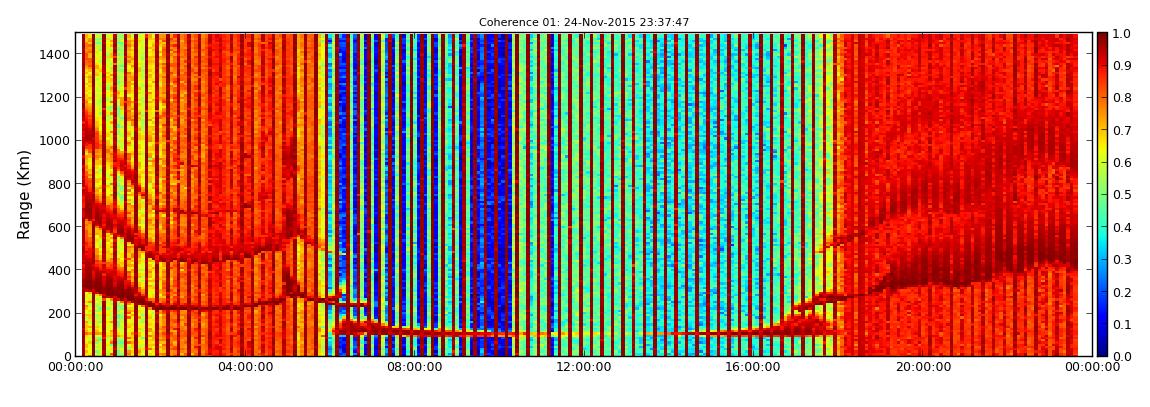The image size is (1150, 407).
Task: Click the "Range (Km)" axis label
Action: 23,195
